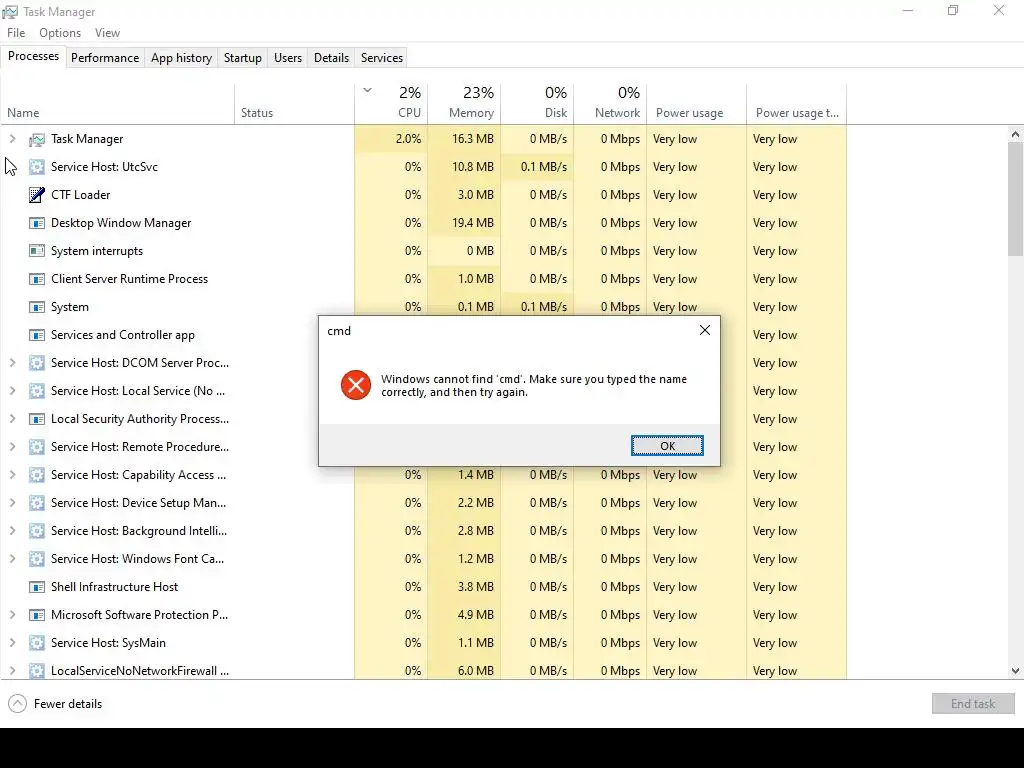Click the red error icon in cmd dialog
The height and width of the screenshot is (768, 1024).
click(356, 385)
